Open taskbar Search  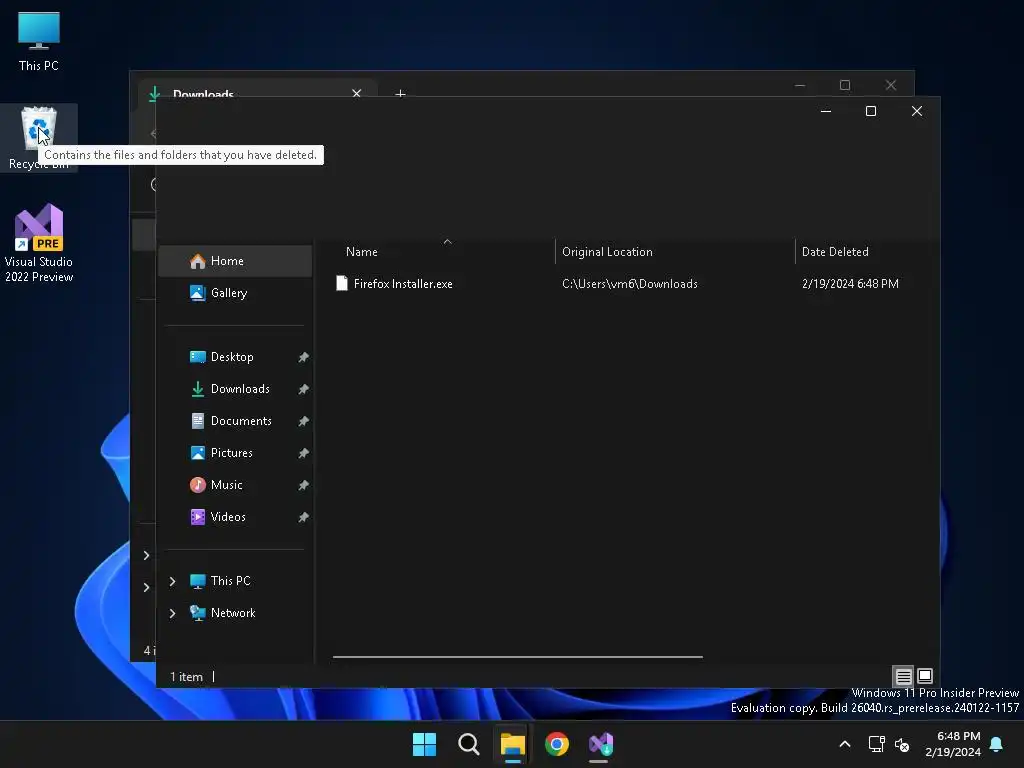(468, 744)
